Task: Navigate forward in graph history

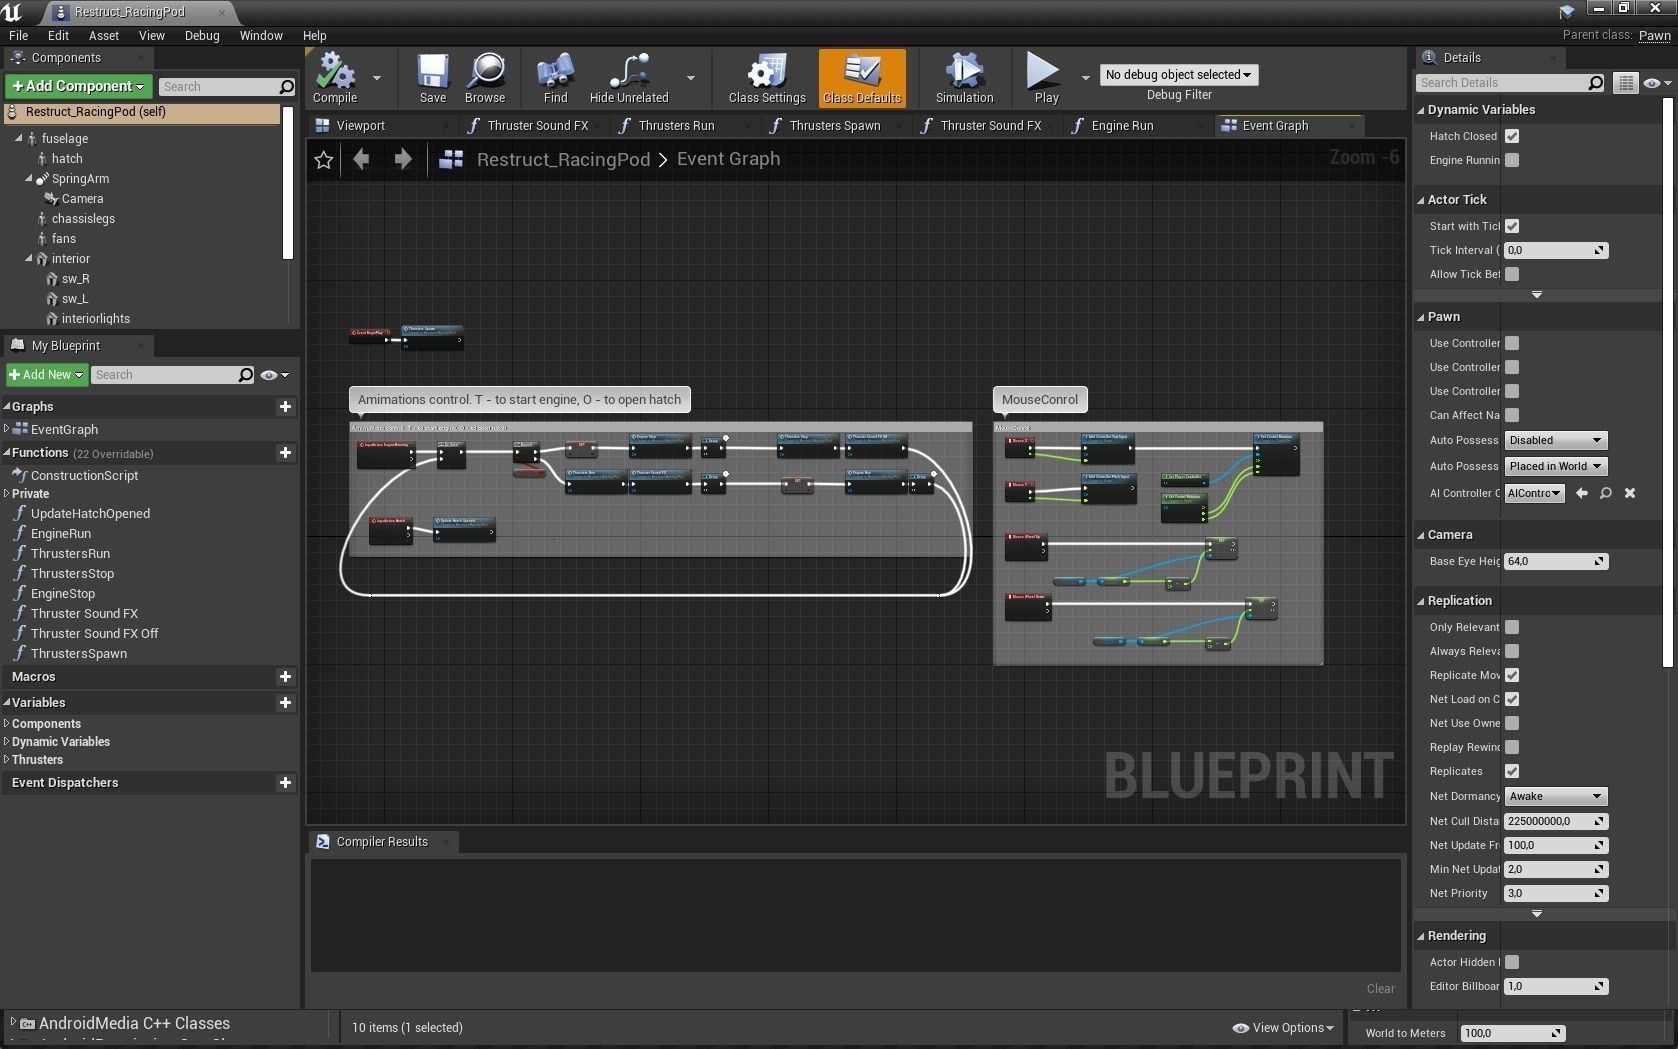Action: click(x=403, y=159)
